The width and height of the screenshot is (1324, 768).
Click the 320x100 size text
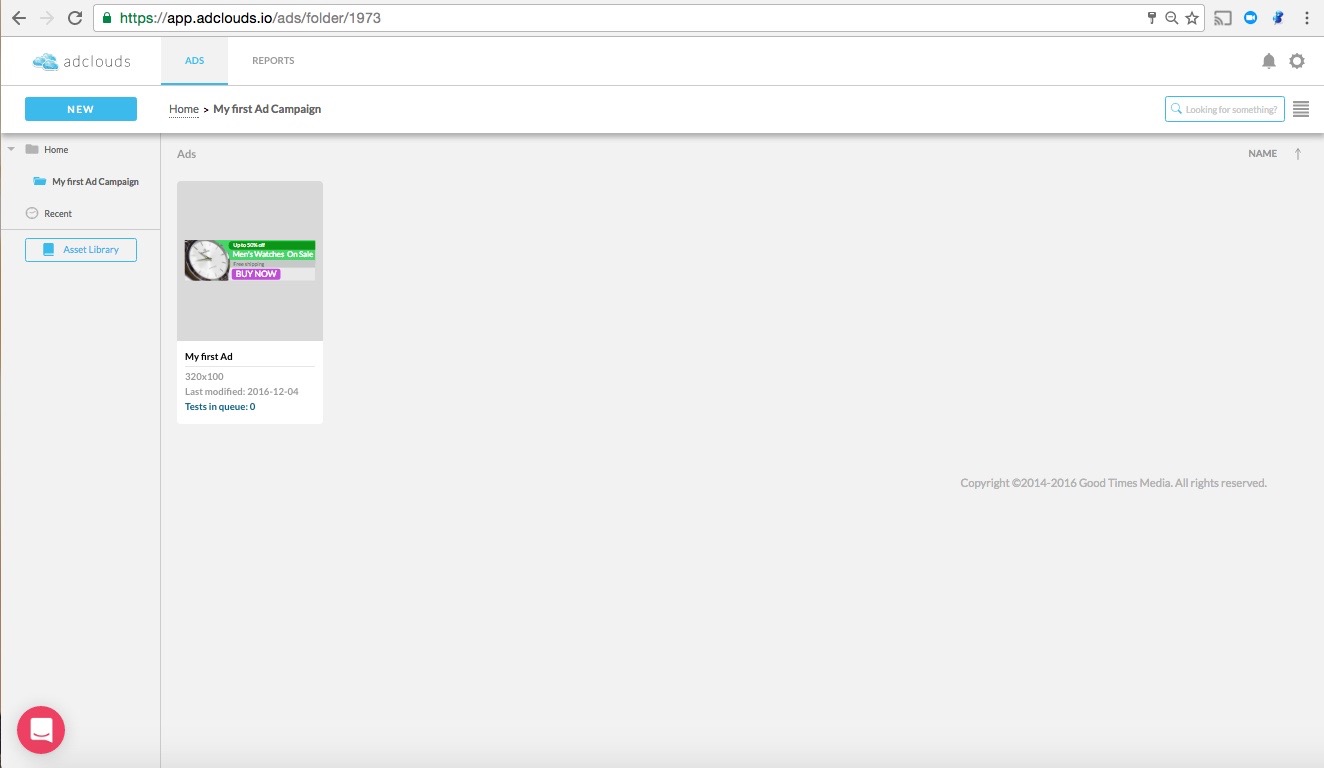[x=205, y=377]
